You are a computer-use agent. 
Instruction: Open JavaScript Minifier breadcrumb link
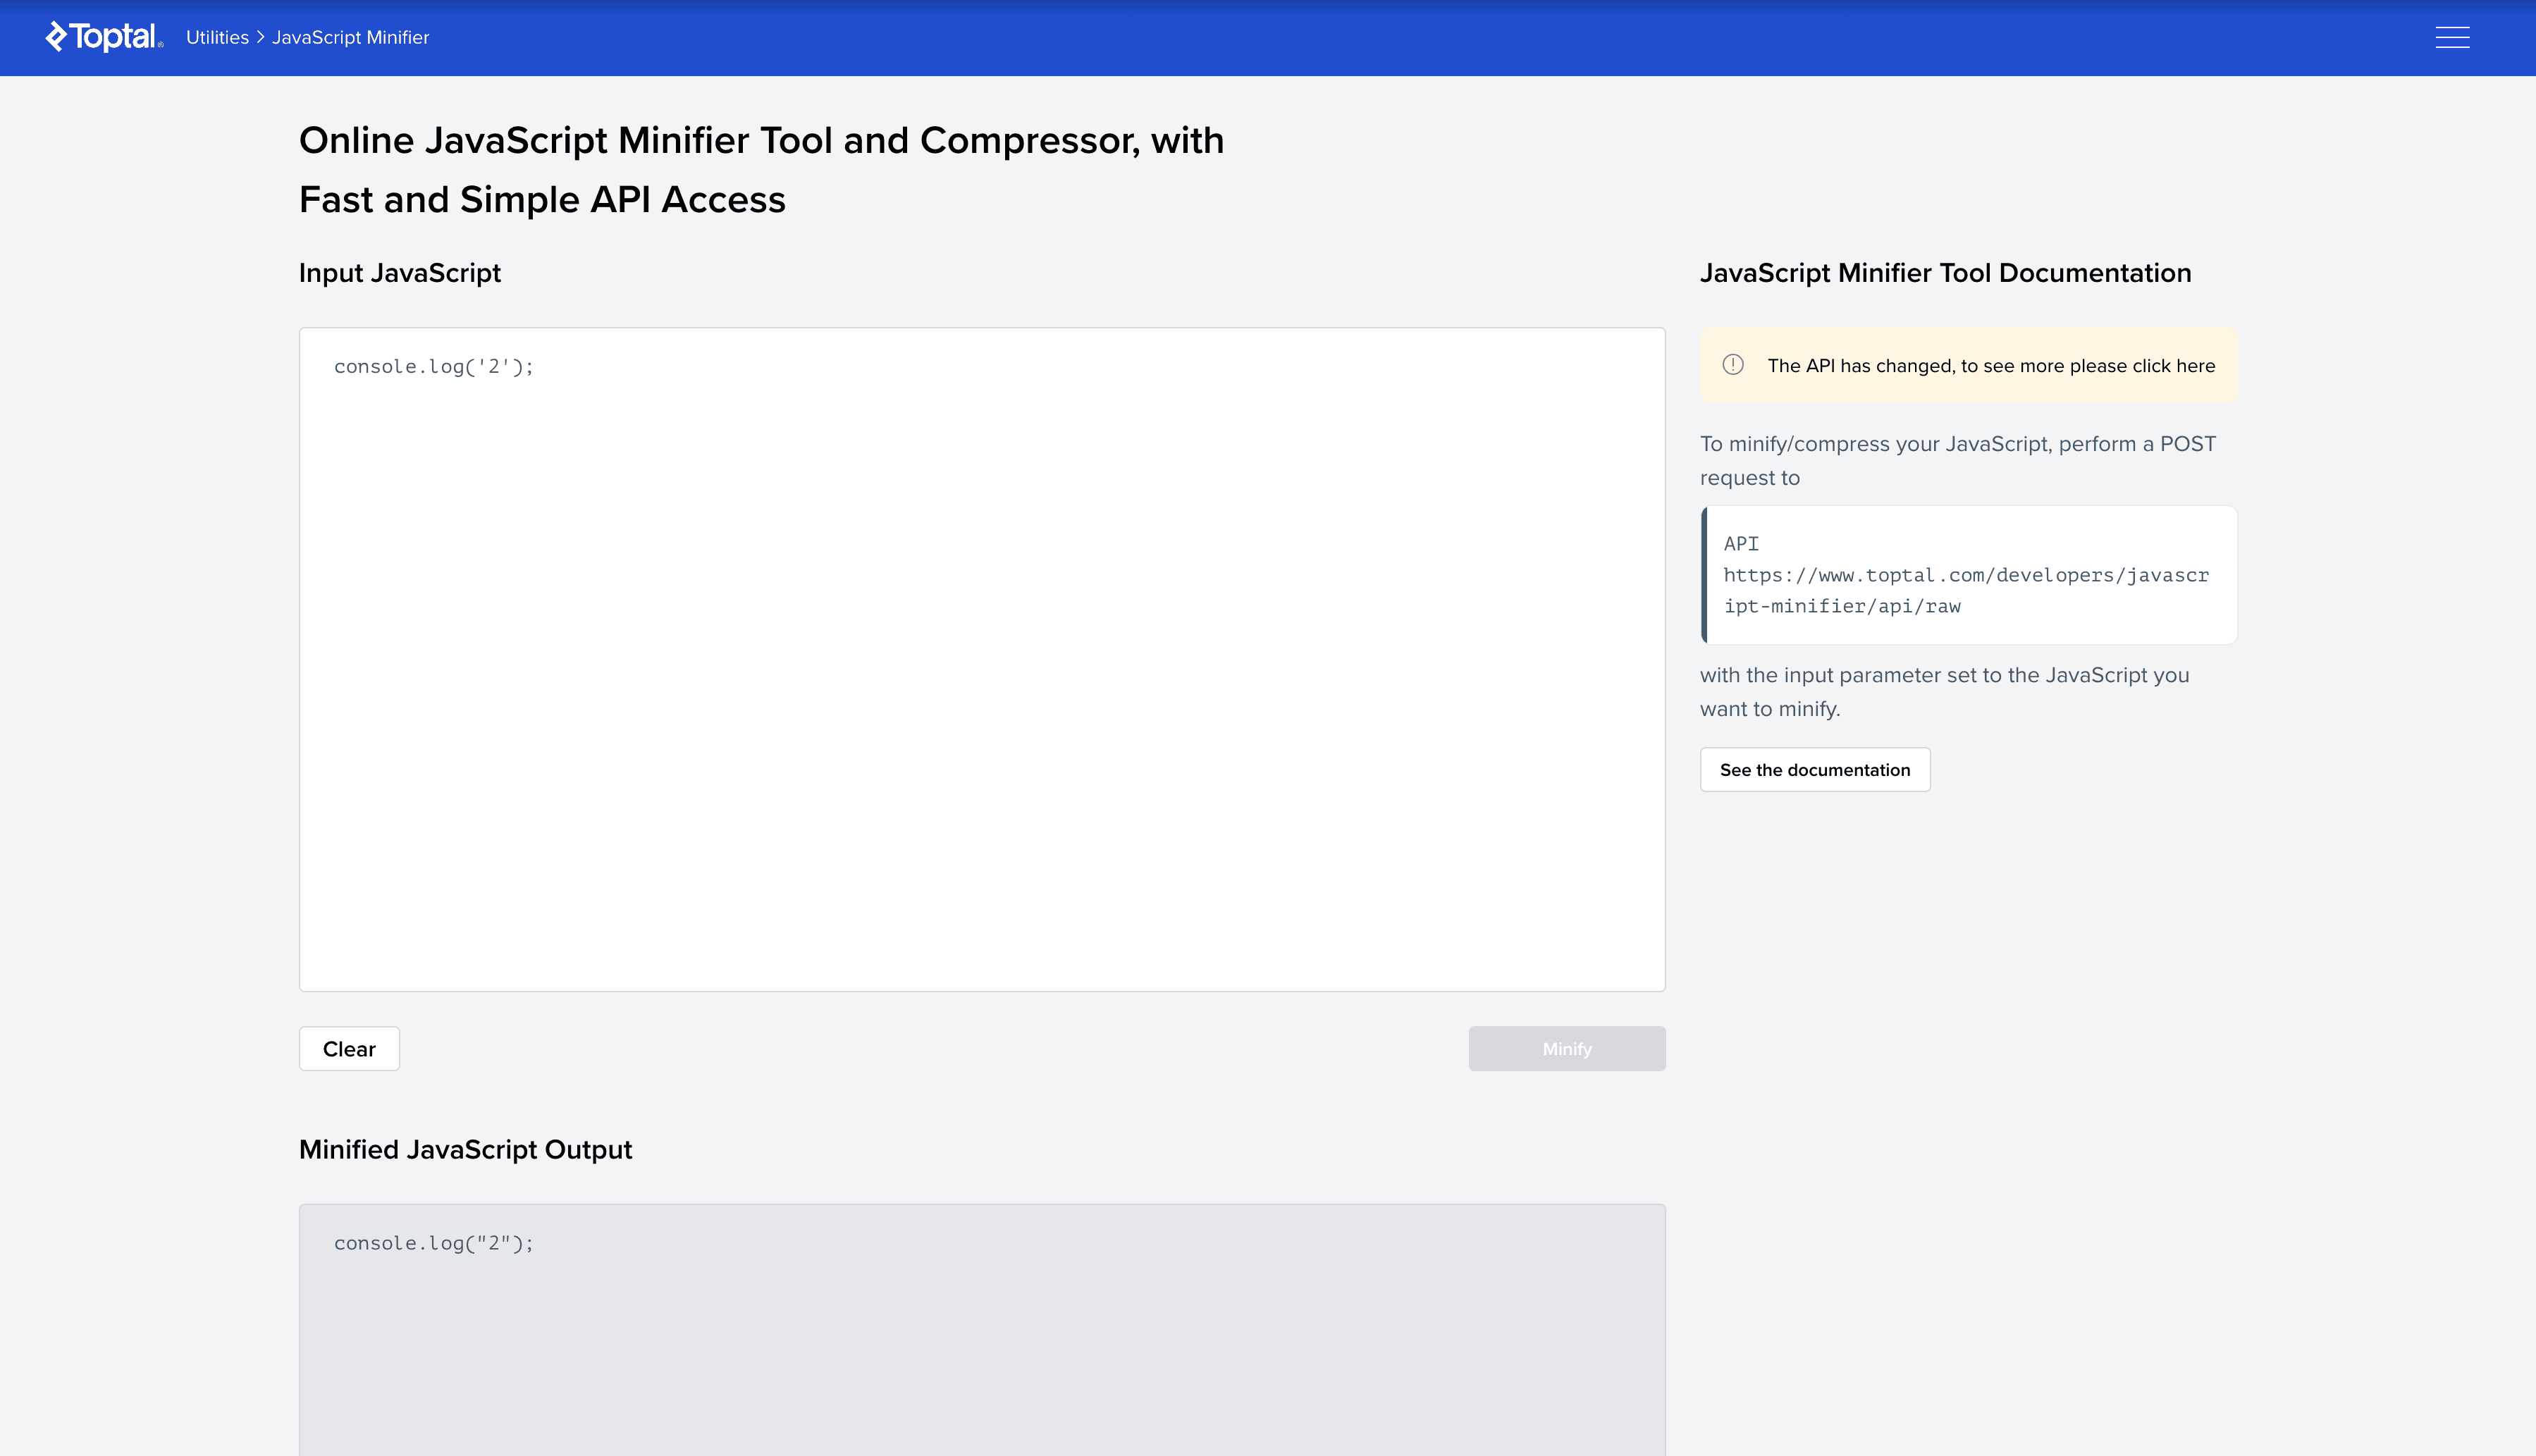click(350, 37)
